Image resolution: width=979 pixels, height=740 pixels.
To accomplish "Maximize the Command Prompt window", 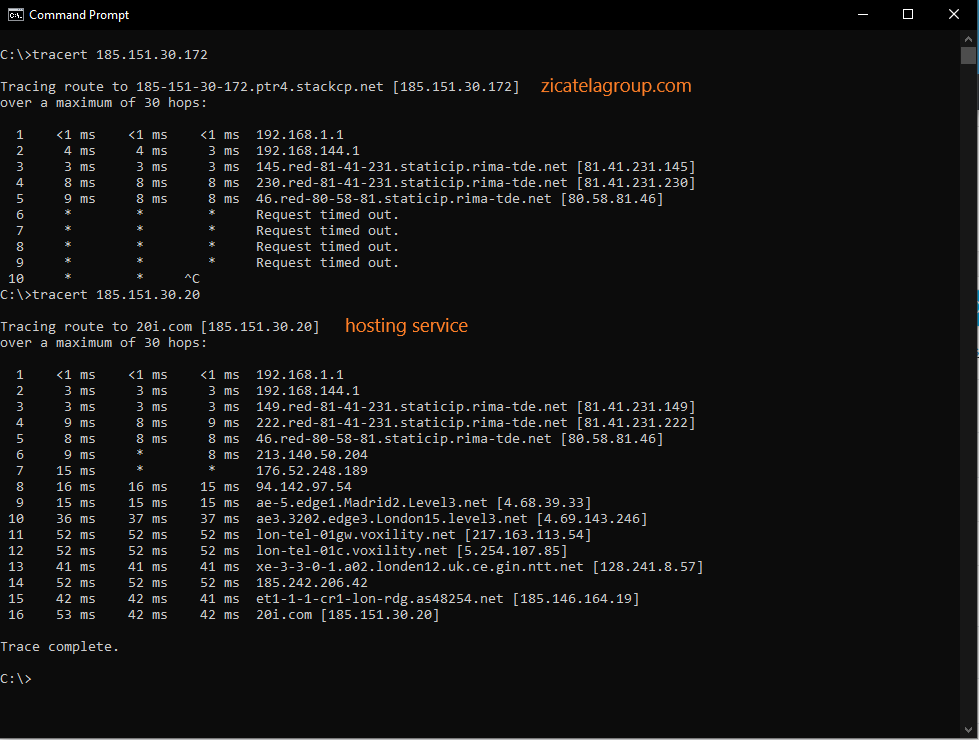I will coord(907,14).
